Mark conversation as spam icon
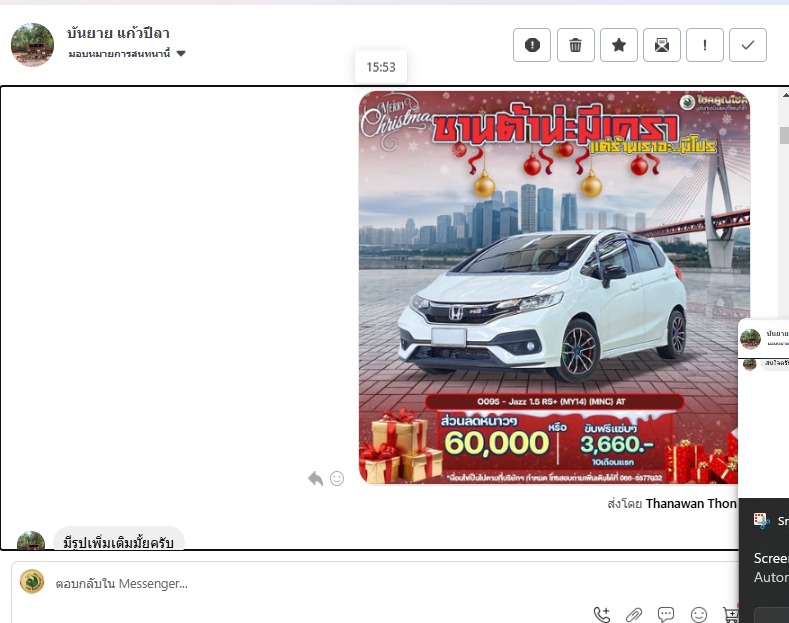 coord(532,45)
